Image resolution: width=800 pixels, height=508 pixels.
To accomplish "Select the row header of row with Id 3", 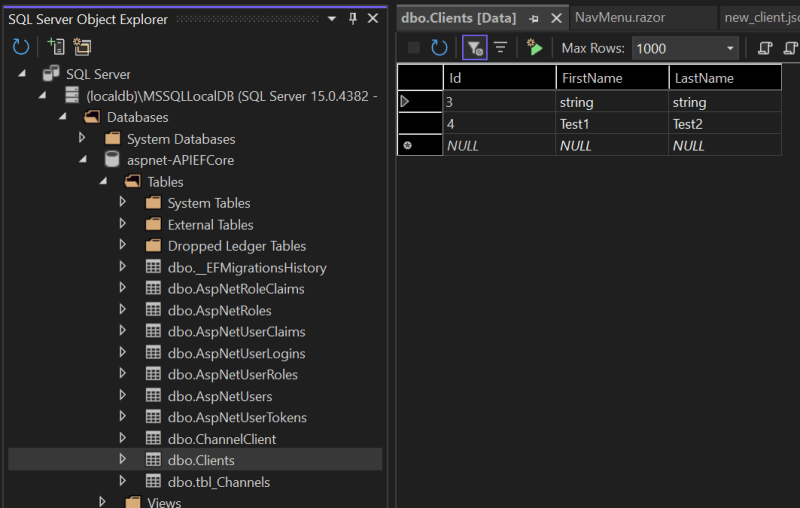I will tap(420, 101).
